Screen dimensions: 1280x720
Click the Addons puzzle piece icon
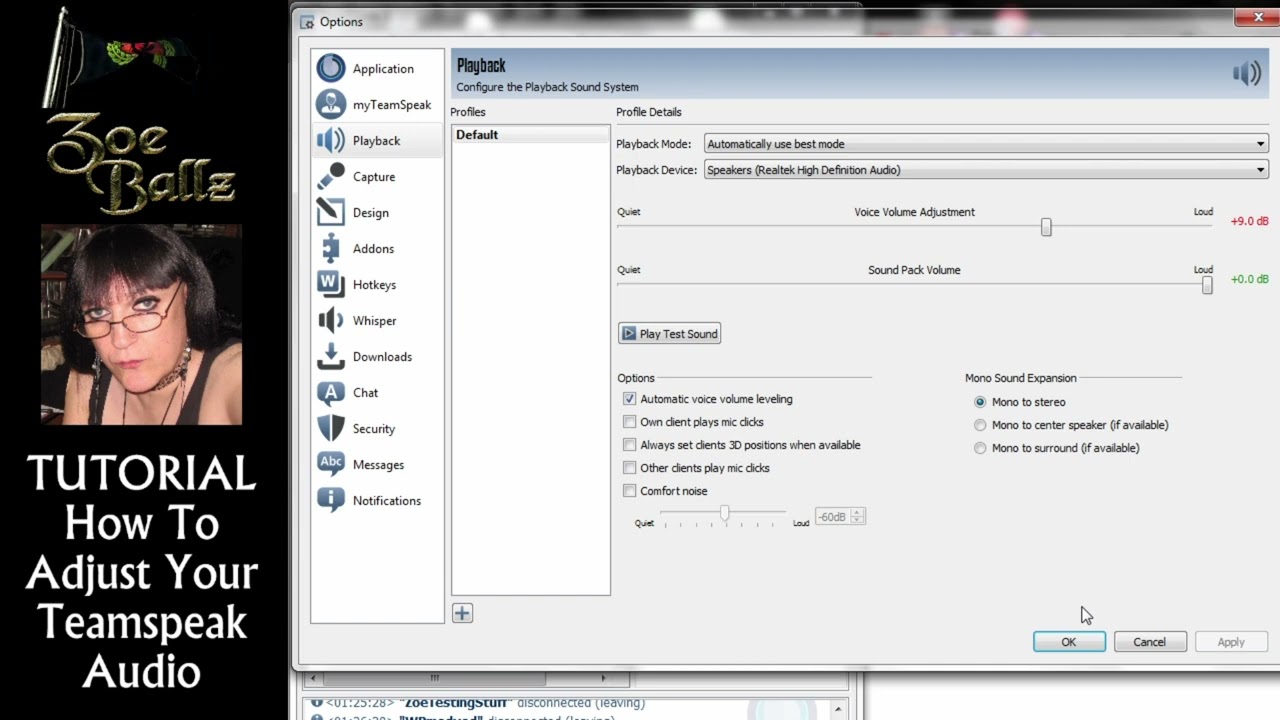pos(331,248)
